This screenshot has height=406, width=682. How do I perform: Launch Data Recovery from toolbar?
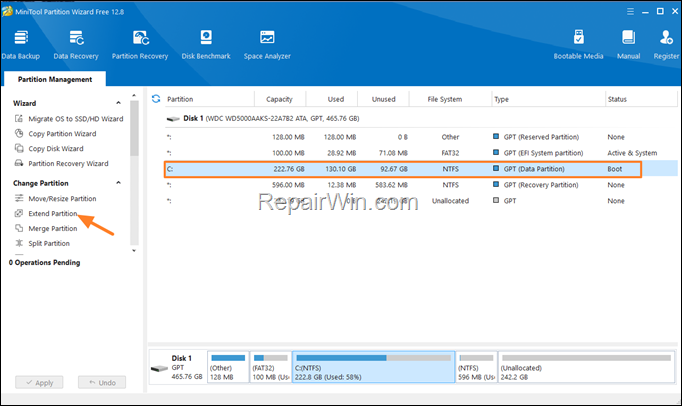[76, 45]
